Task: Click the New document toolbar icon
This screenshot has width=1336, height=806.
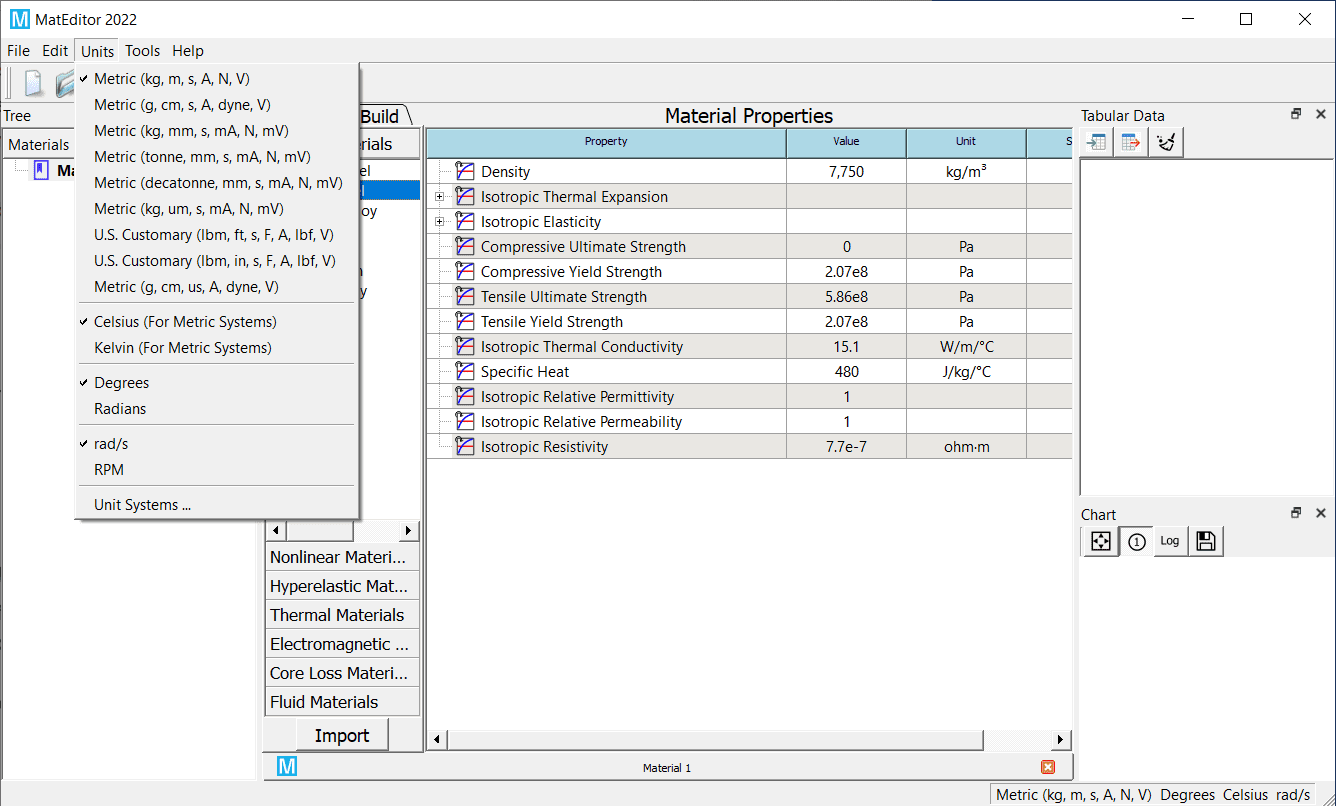Action: 34,82
